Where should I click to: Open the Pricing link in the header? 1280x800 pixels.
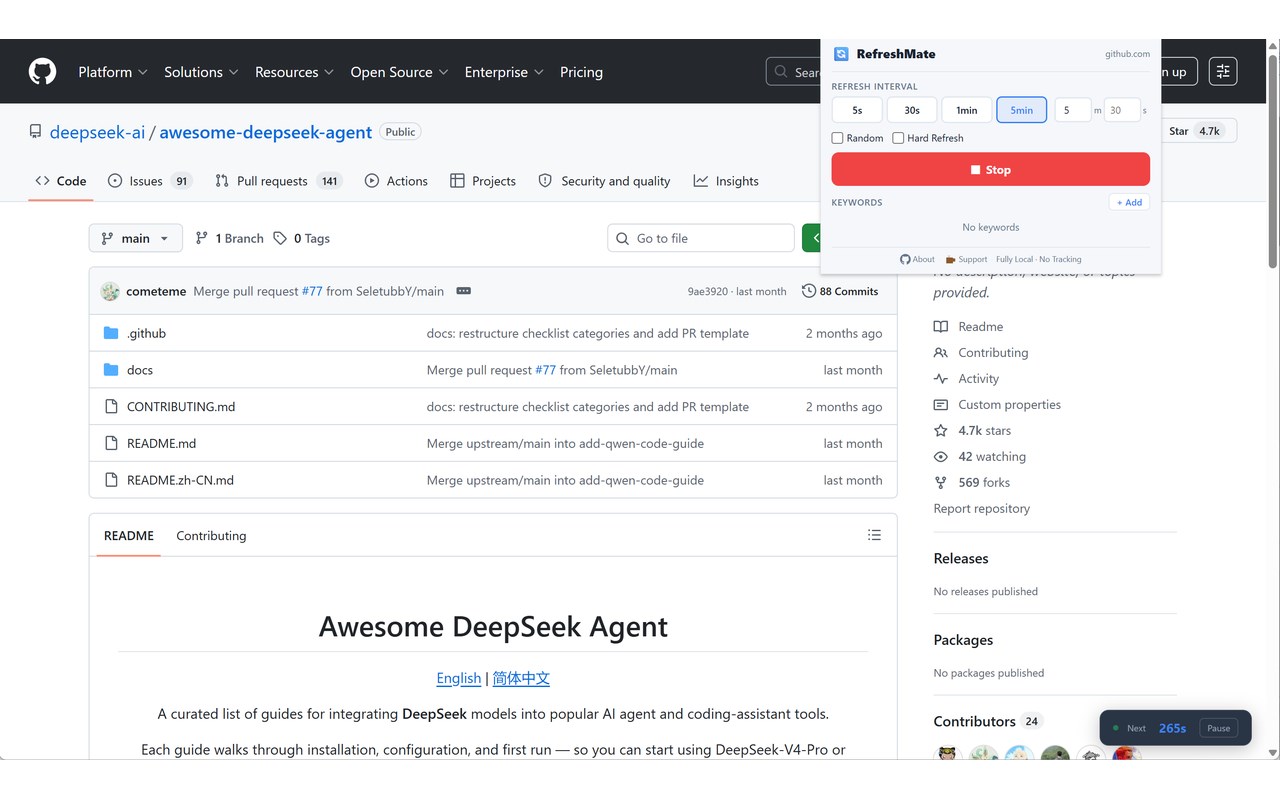coord(581,72)
